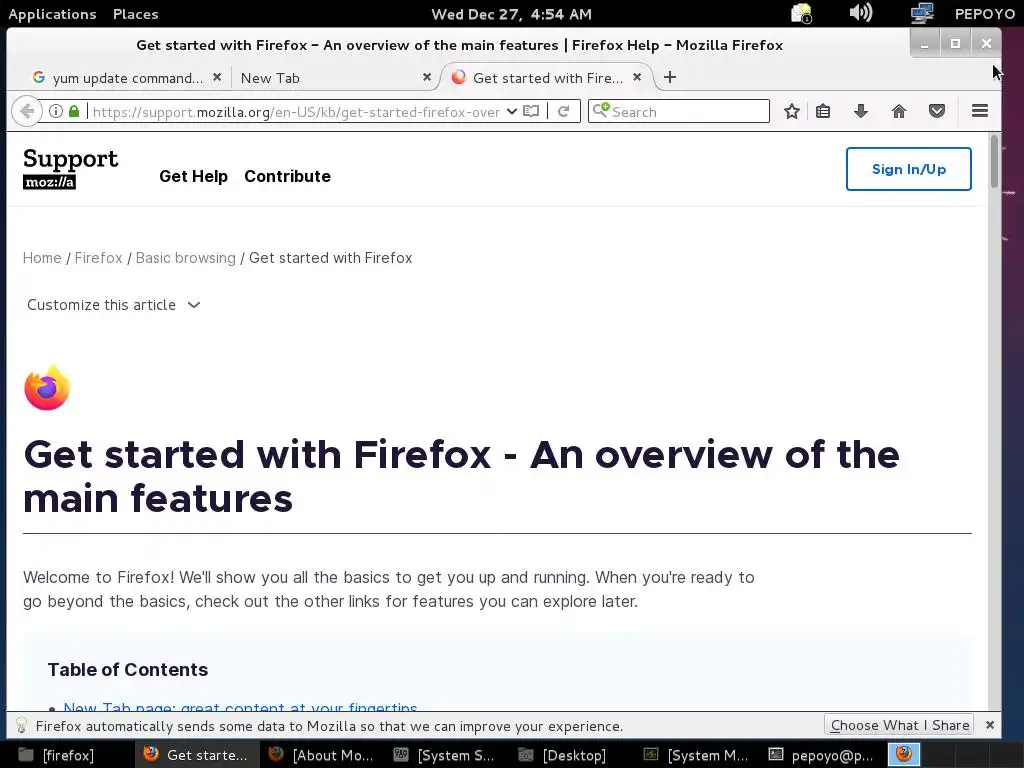This screenshot has height=768, width=1024.
Task: Click the page vertical scrollbar thumb
Action: click(x=995, y=161)
